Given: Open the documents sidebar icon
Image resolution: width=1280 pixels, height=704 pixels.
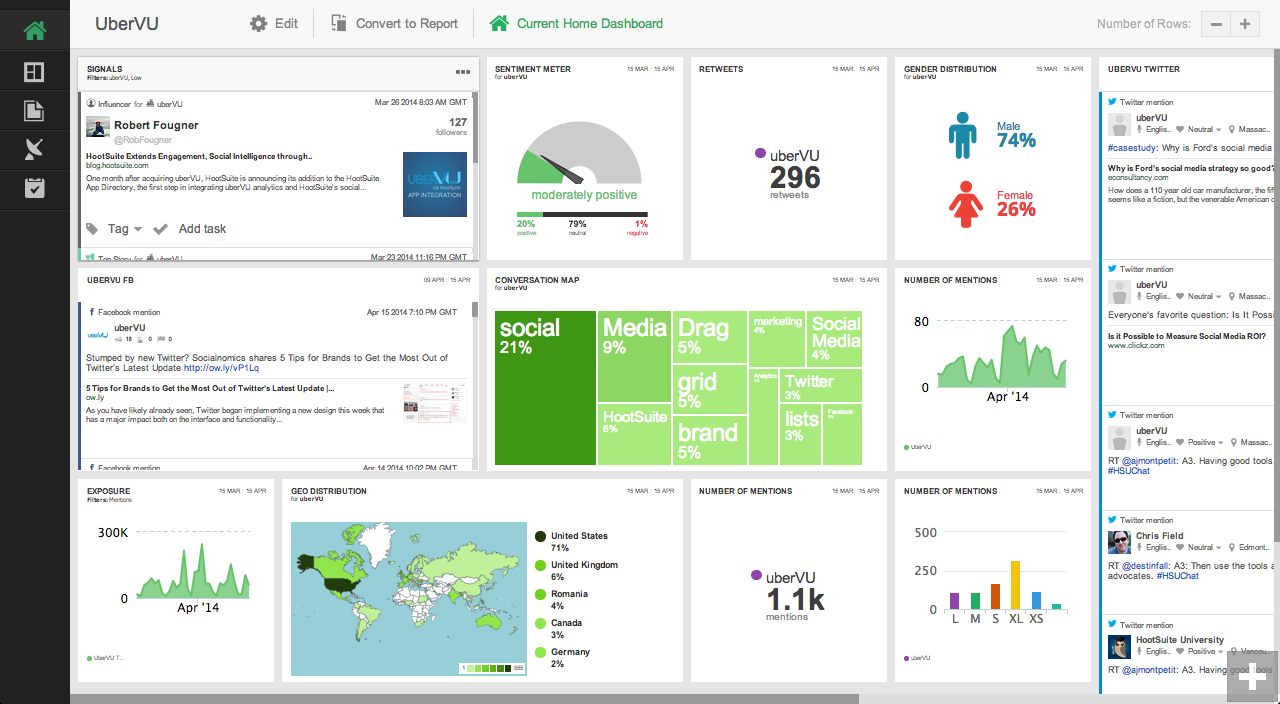Looking at the screenshot, I should click(x=35, y=111).
